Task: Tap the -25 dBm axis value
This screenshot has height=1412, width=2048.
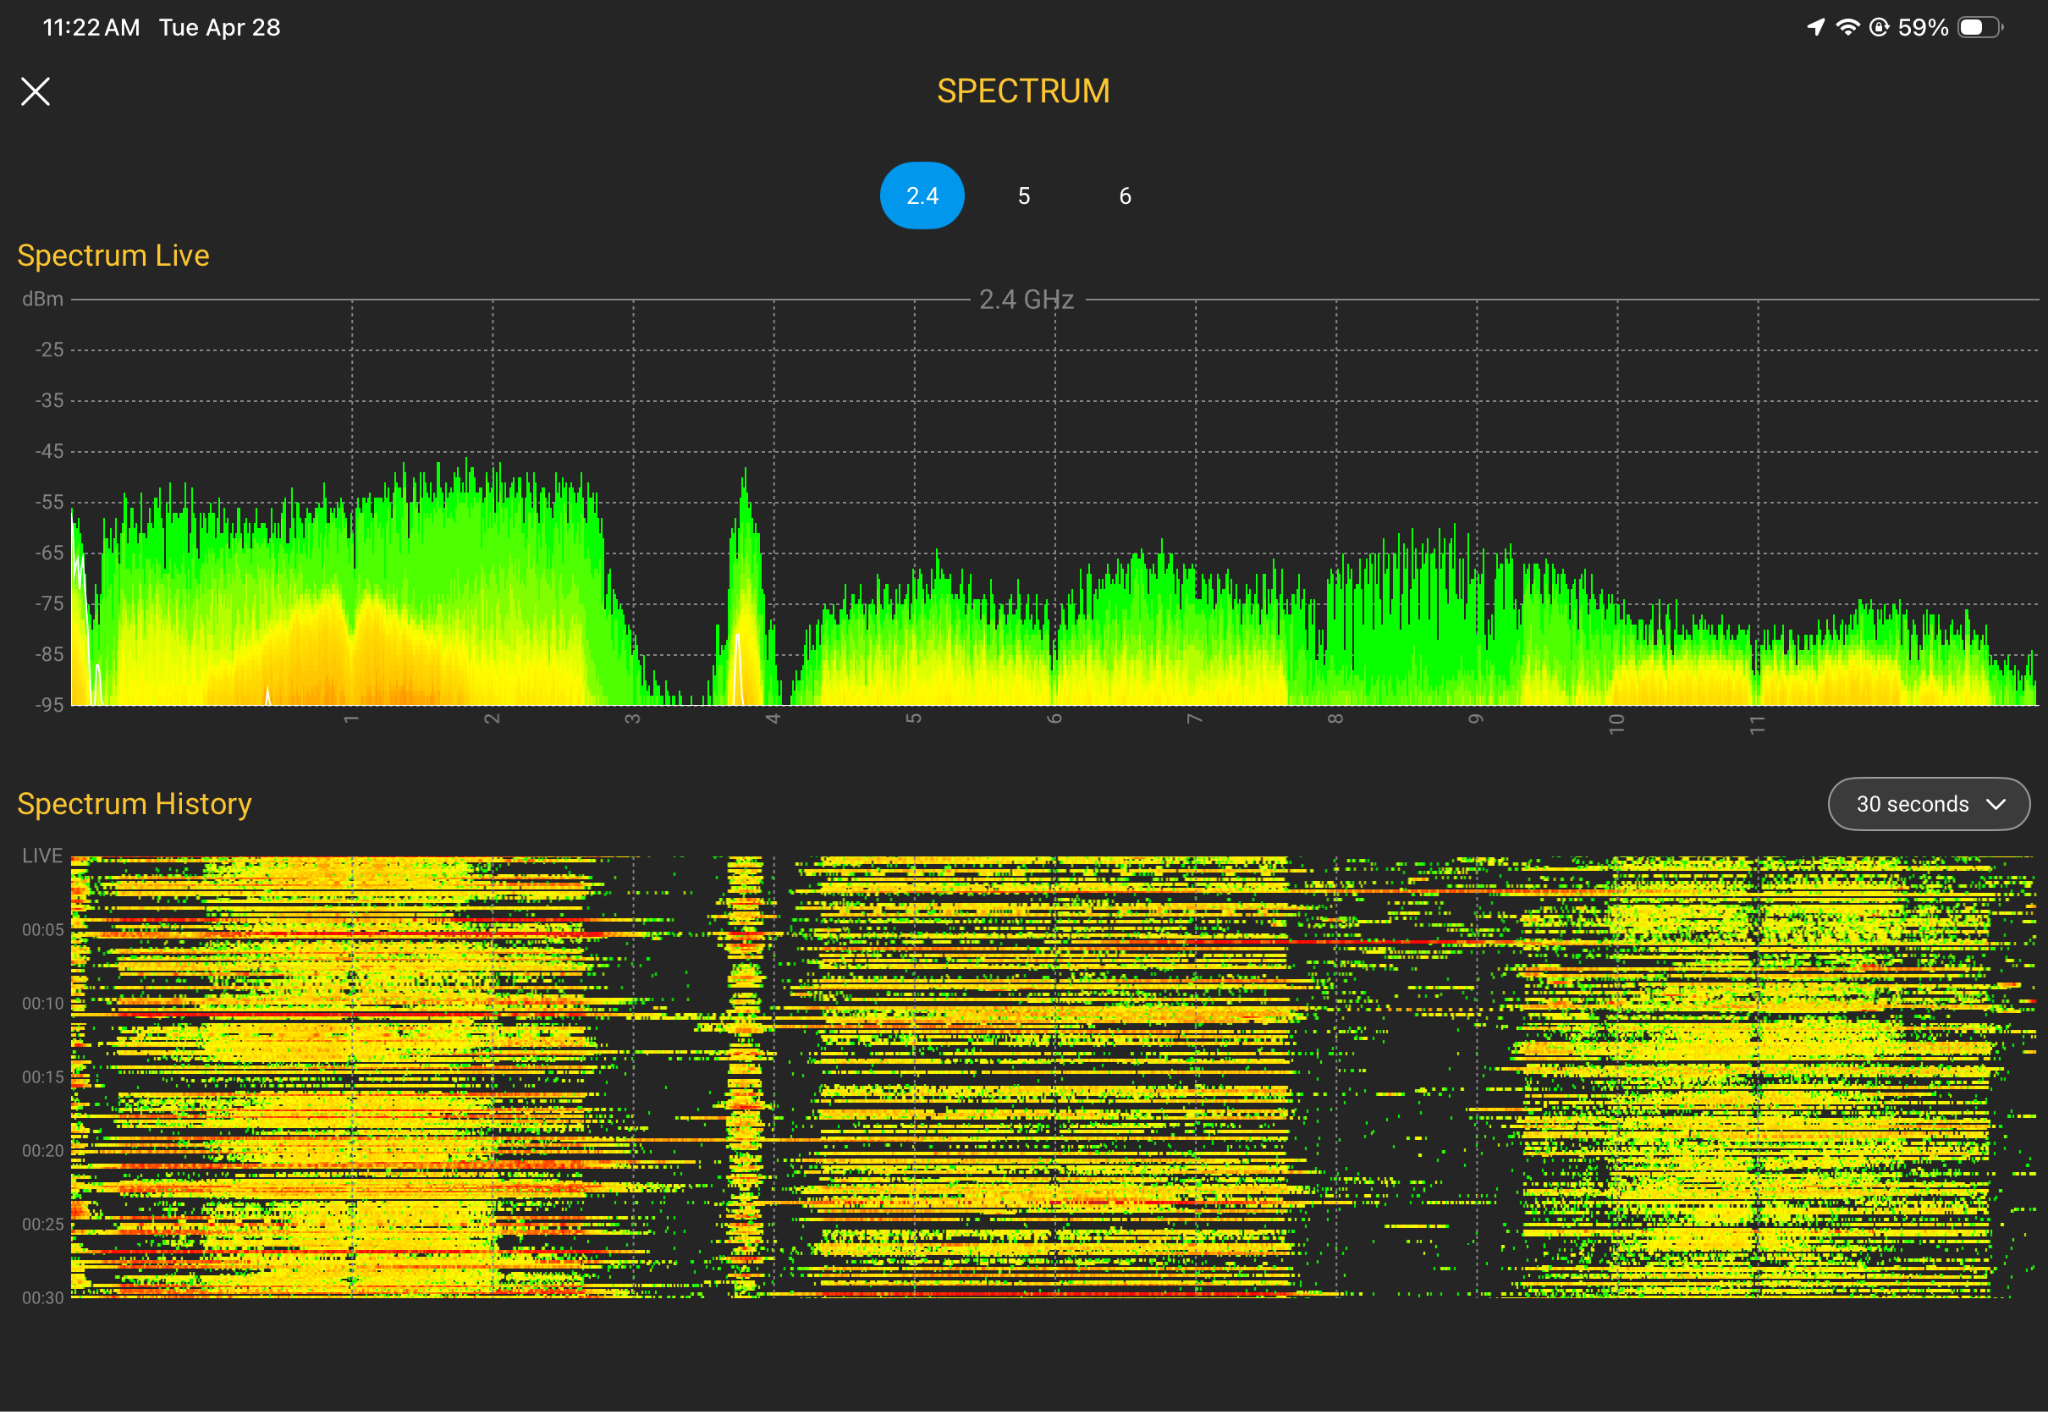Action: (x=50, y=350)
